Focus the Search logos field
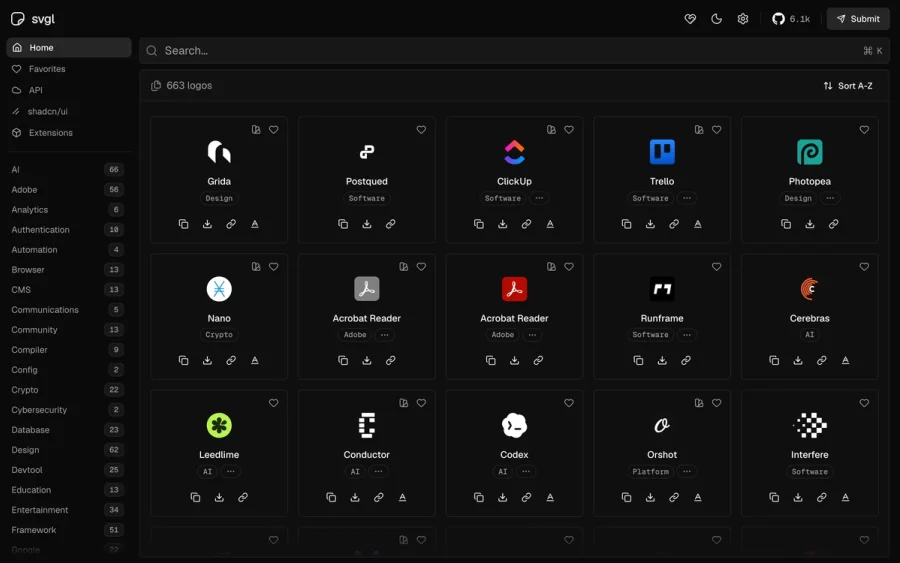The width and height of the screenshot is (900, 563). (x=514, y=51)
